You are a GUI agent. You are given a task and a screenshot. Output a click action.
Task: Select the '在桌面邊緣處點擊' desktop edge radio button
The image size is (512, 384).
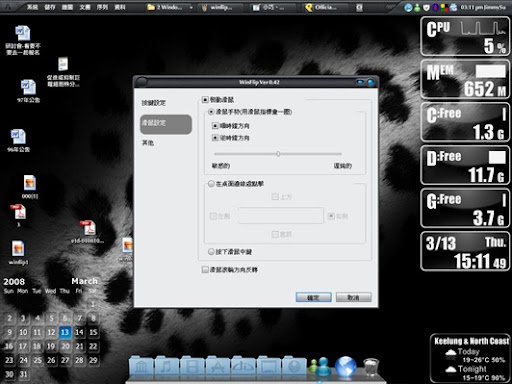(x=211, y=184)
